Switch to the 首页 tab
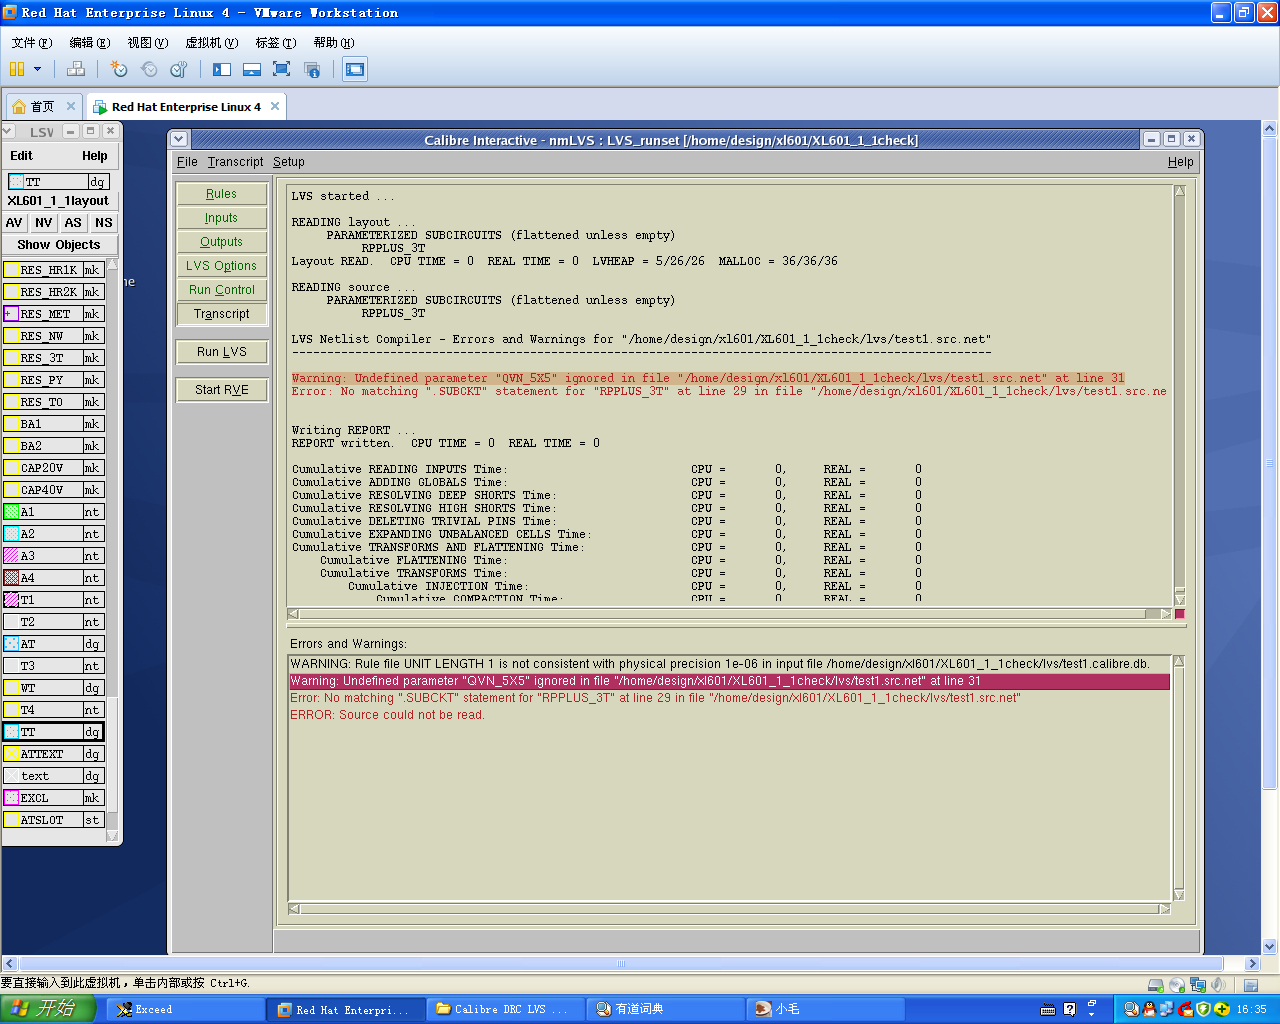Image resolution: width=1280 pixels, height=1024 pixels. tap(44, 106)
